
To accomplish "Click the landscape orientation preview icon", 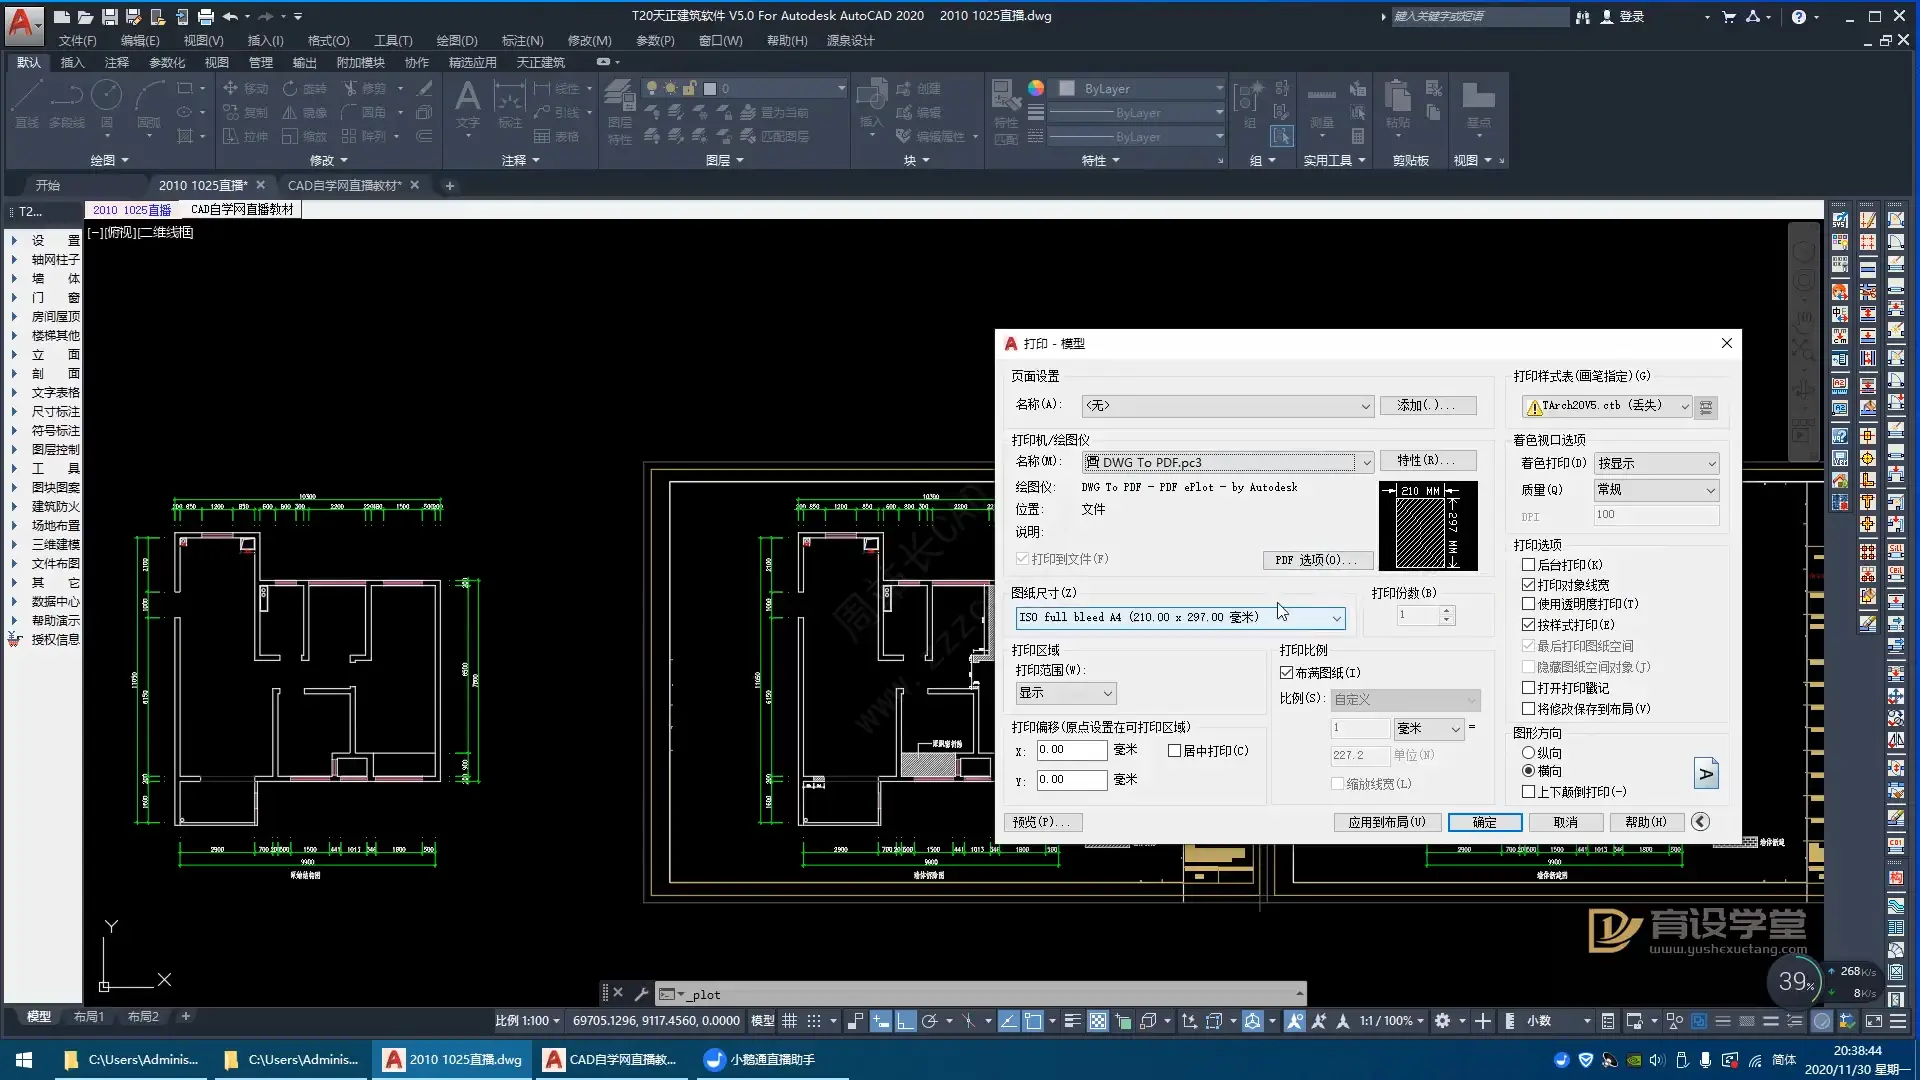I will tap(1706, 773).
